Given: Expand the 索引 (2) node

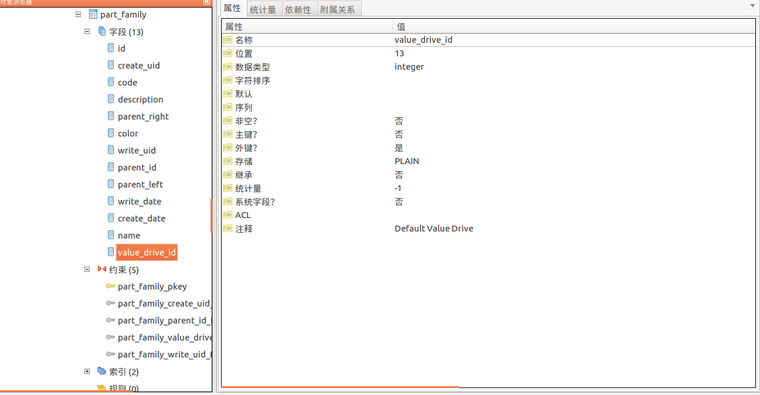Looking at the screenshot, I should pos(87,371).
